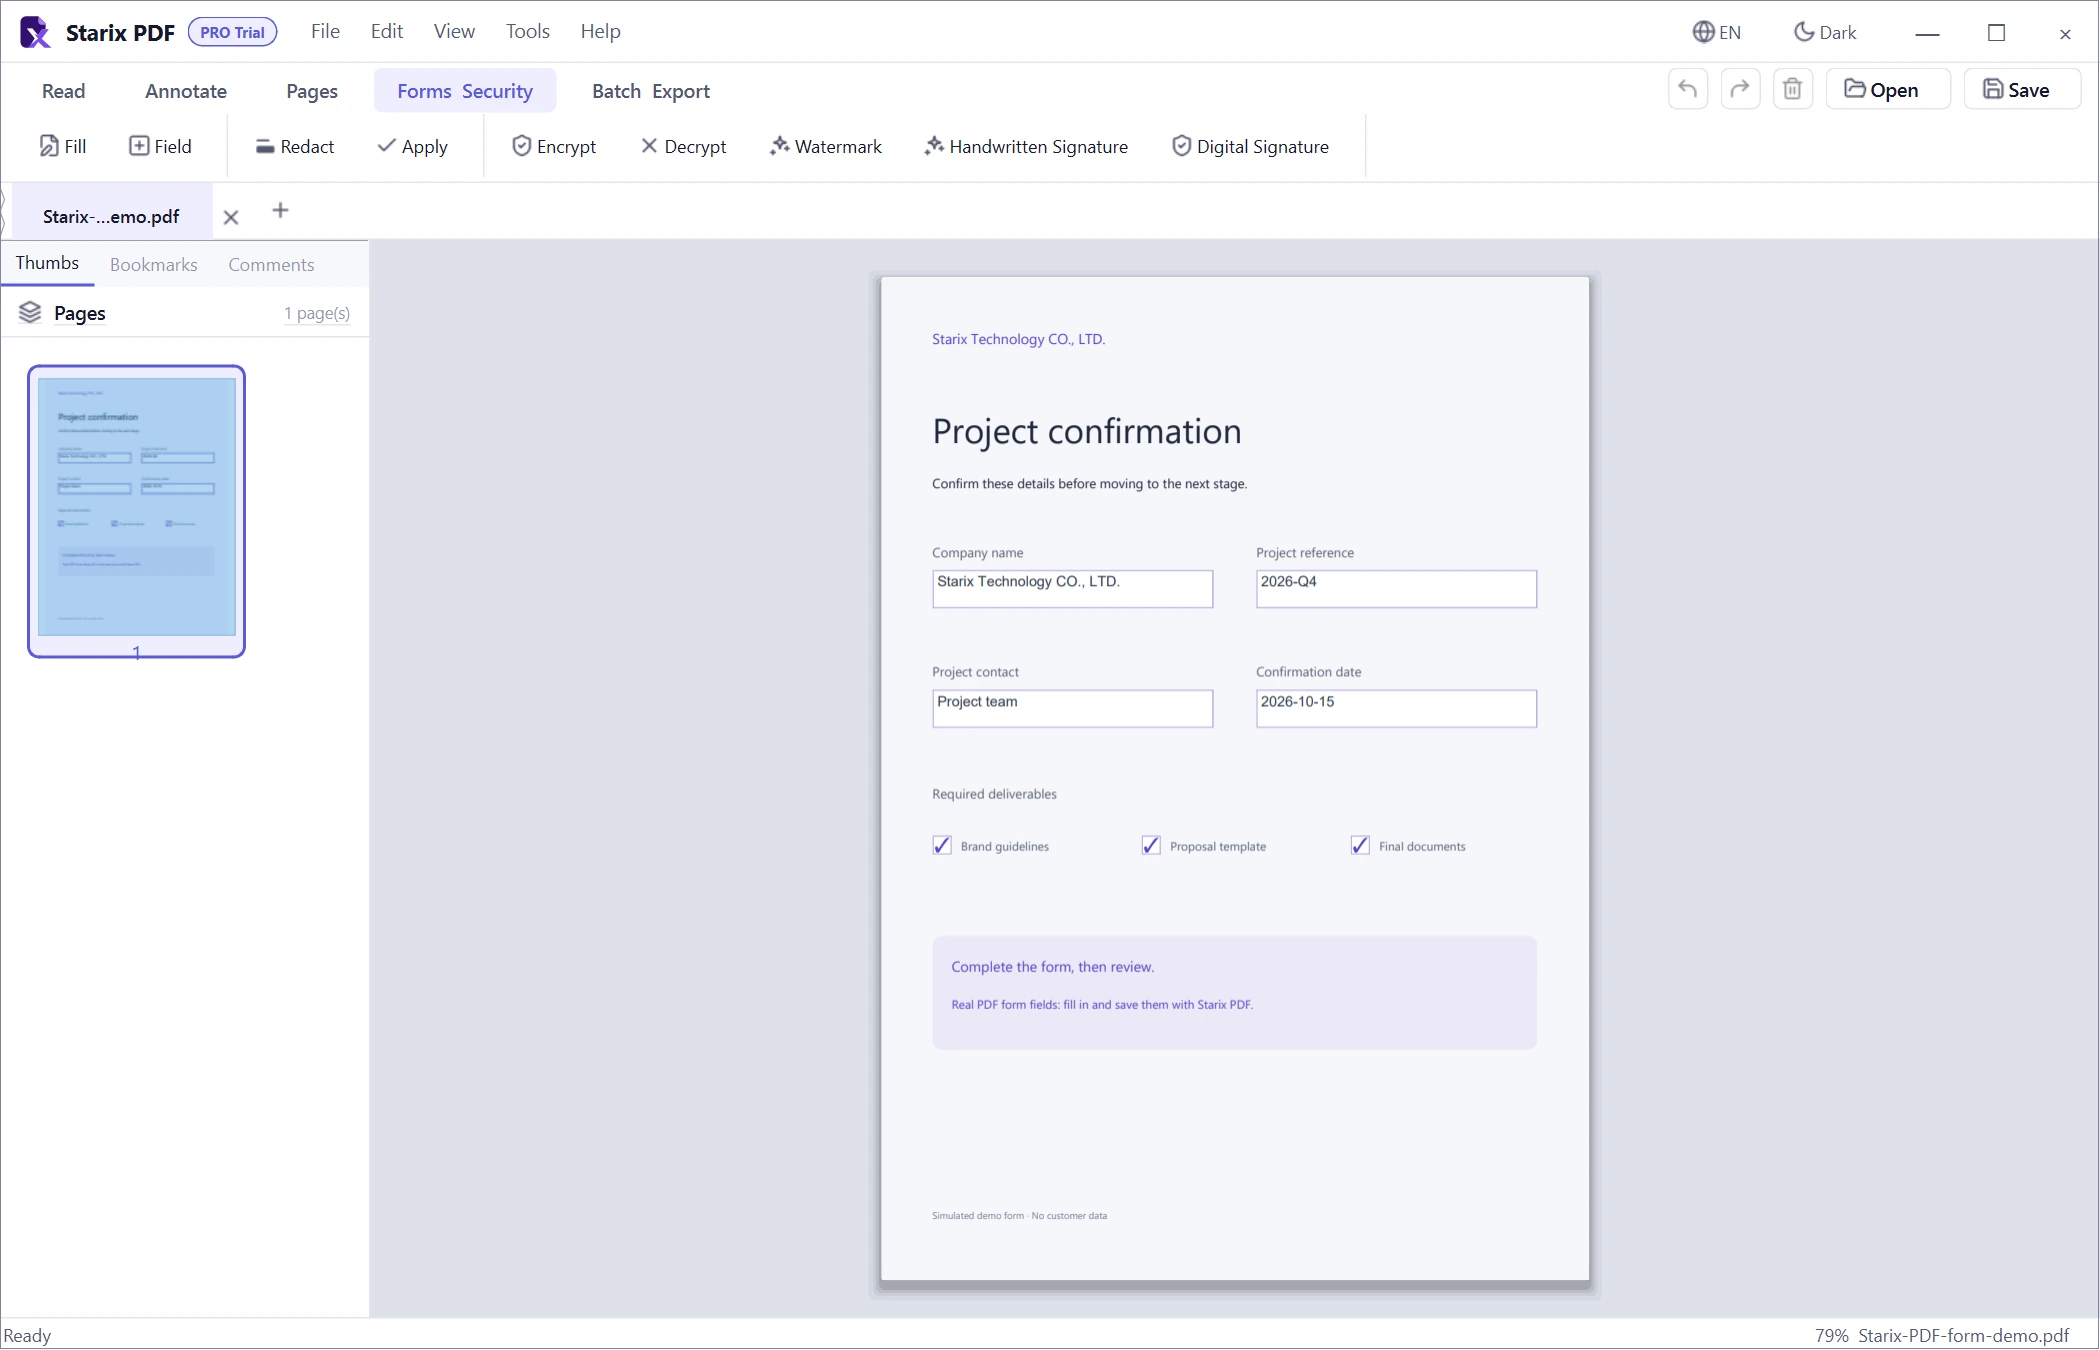The height and width of the screenshot is (1350, 2100).
Task: Select the Redact tool
Action: (x=295, y=146)
